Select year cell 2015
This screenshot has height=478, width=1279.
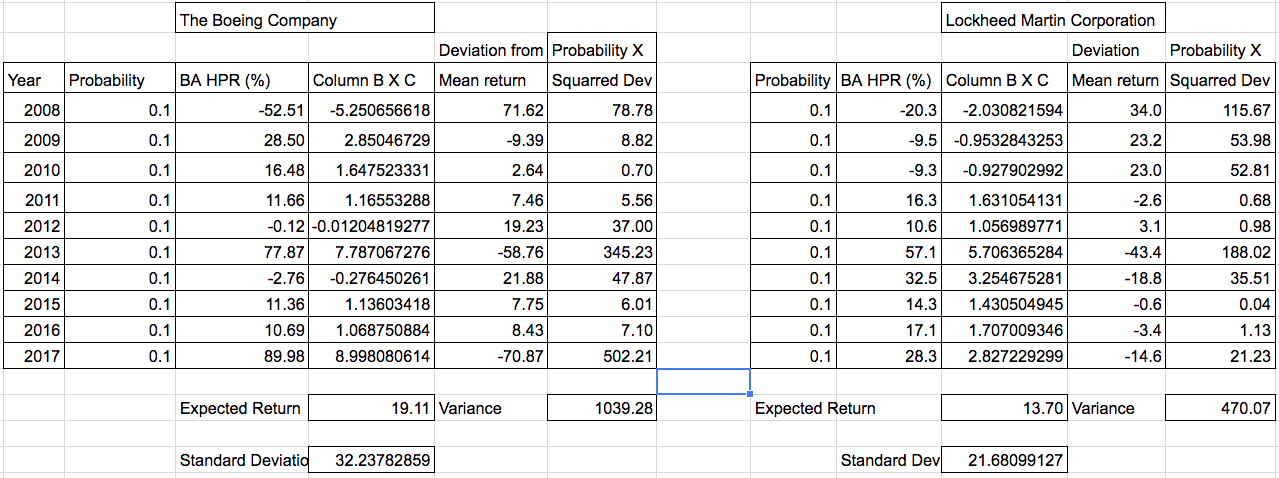point(33,303)
